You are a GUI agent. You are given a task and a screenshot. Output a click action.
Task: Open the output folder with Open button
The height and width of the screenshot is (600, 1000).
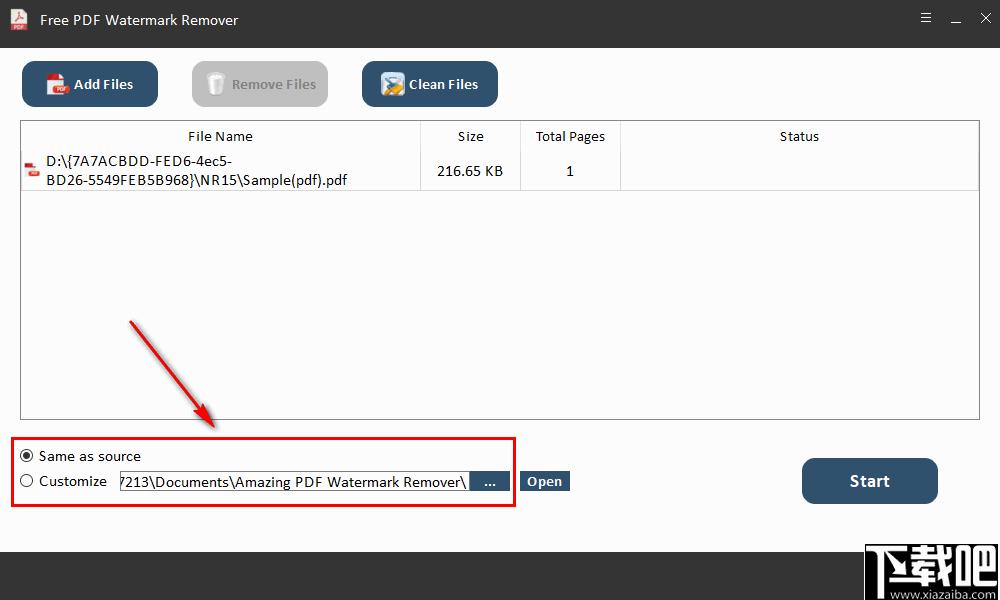tap(544, 482)
